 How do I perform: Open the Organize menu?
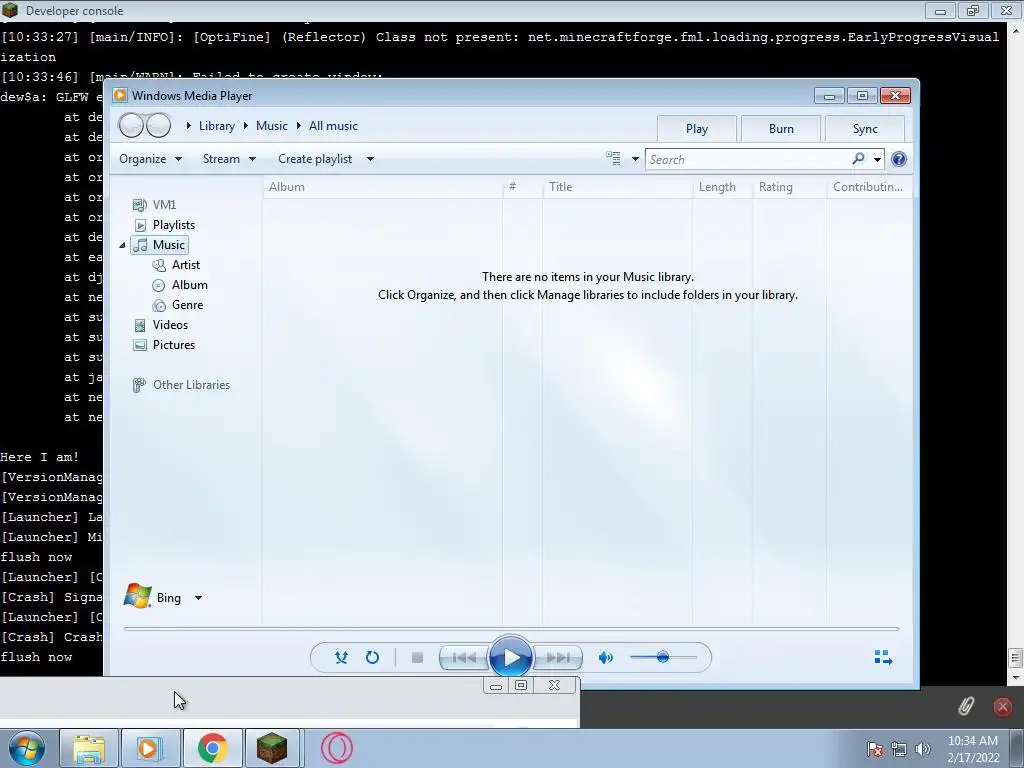tap(150, 159)
